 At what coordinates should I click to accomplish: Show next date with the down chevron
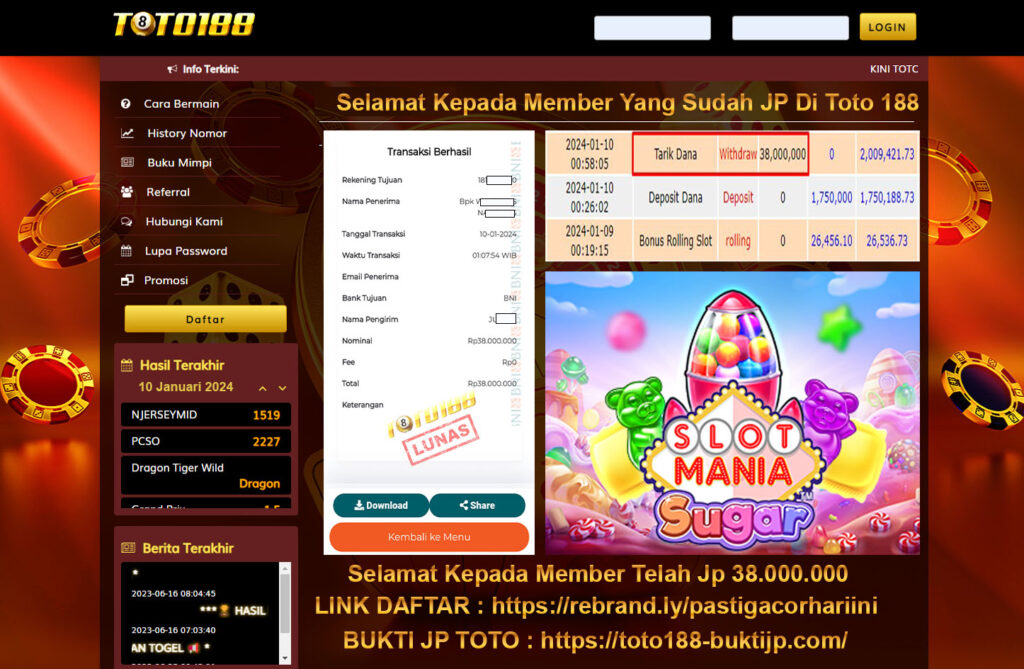[x=282, y=388]
